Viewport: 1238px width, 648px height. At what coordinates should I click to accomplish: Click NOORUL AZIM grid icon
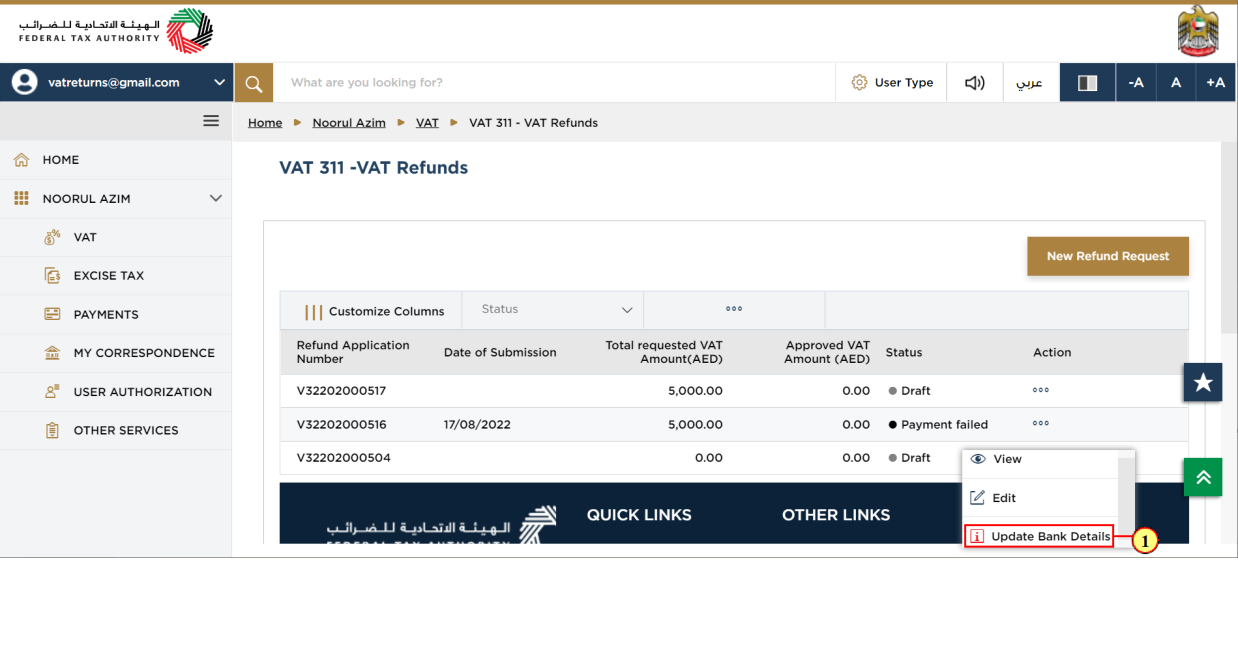pyautogui.click(x=21, y=198)
